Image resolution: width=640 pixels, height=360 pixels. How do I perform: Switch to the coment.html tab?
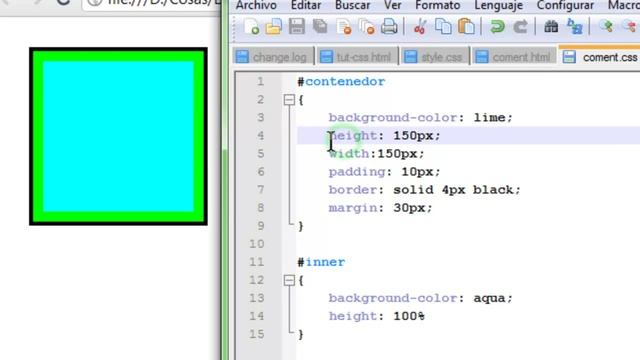pos(514,57)
